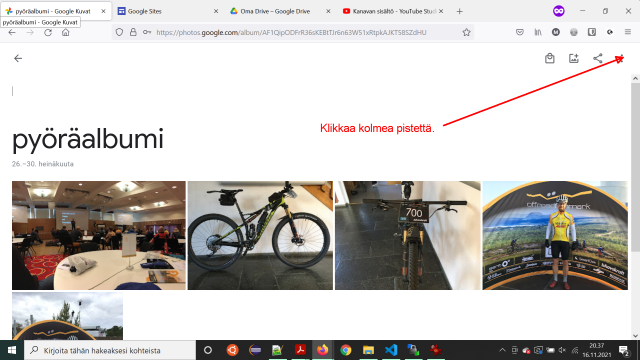Open File Explorer from the taskbar
This screenshot has width=640, height=360.
(368, 350)
